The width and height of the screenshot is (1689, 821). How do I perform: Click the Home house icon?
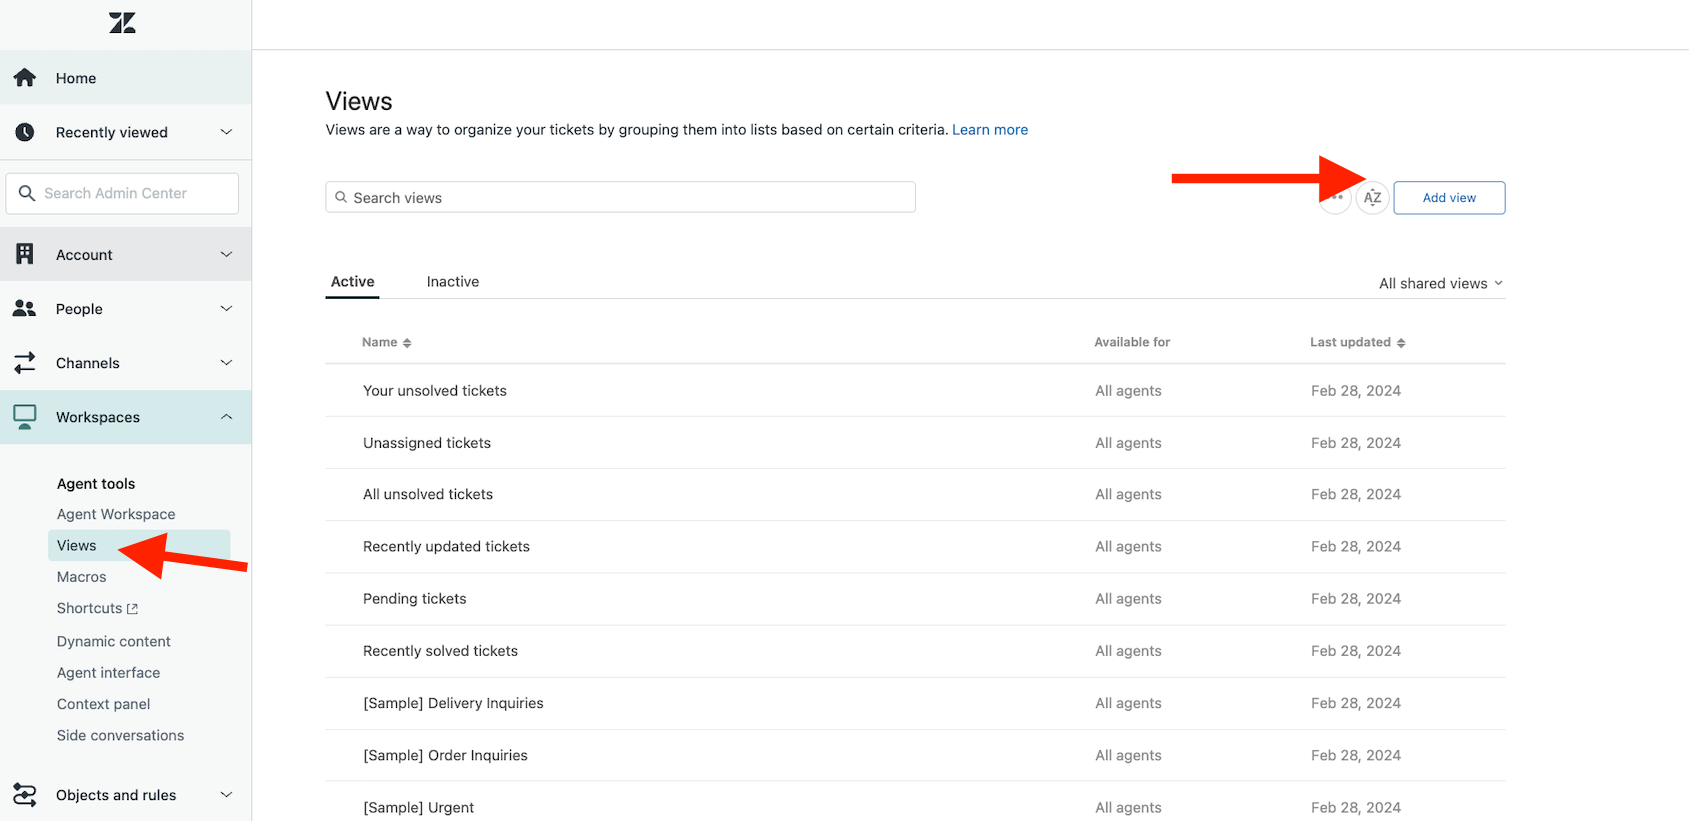click(x=25, y=78)
